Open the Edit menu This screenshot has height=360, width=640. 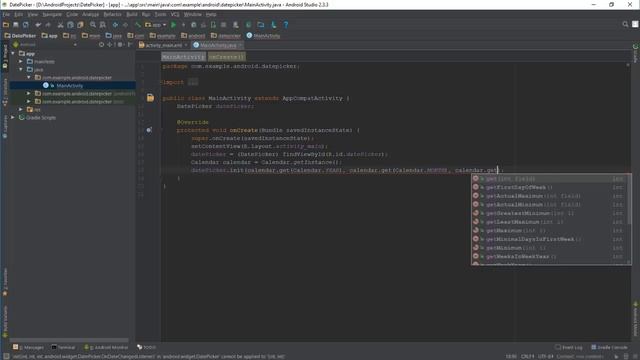tap(19, 14)
